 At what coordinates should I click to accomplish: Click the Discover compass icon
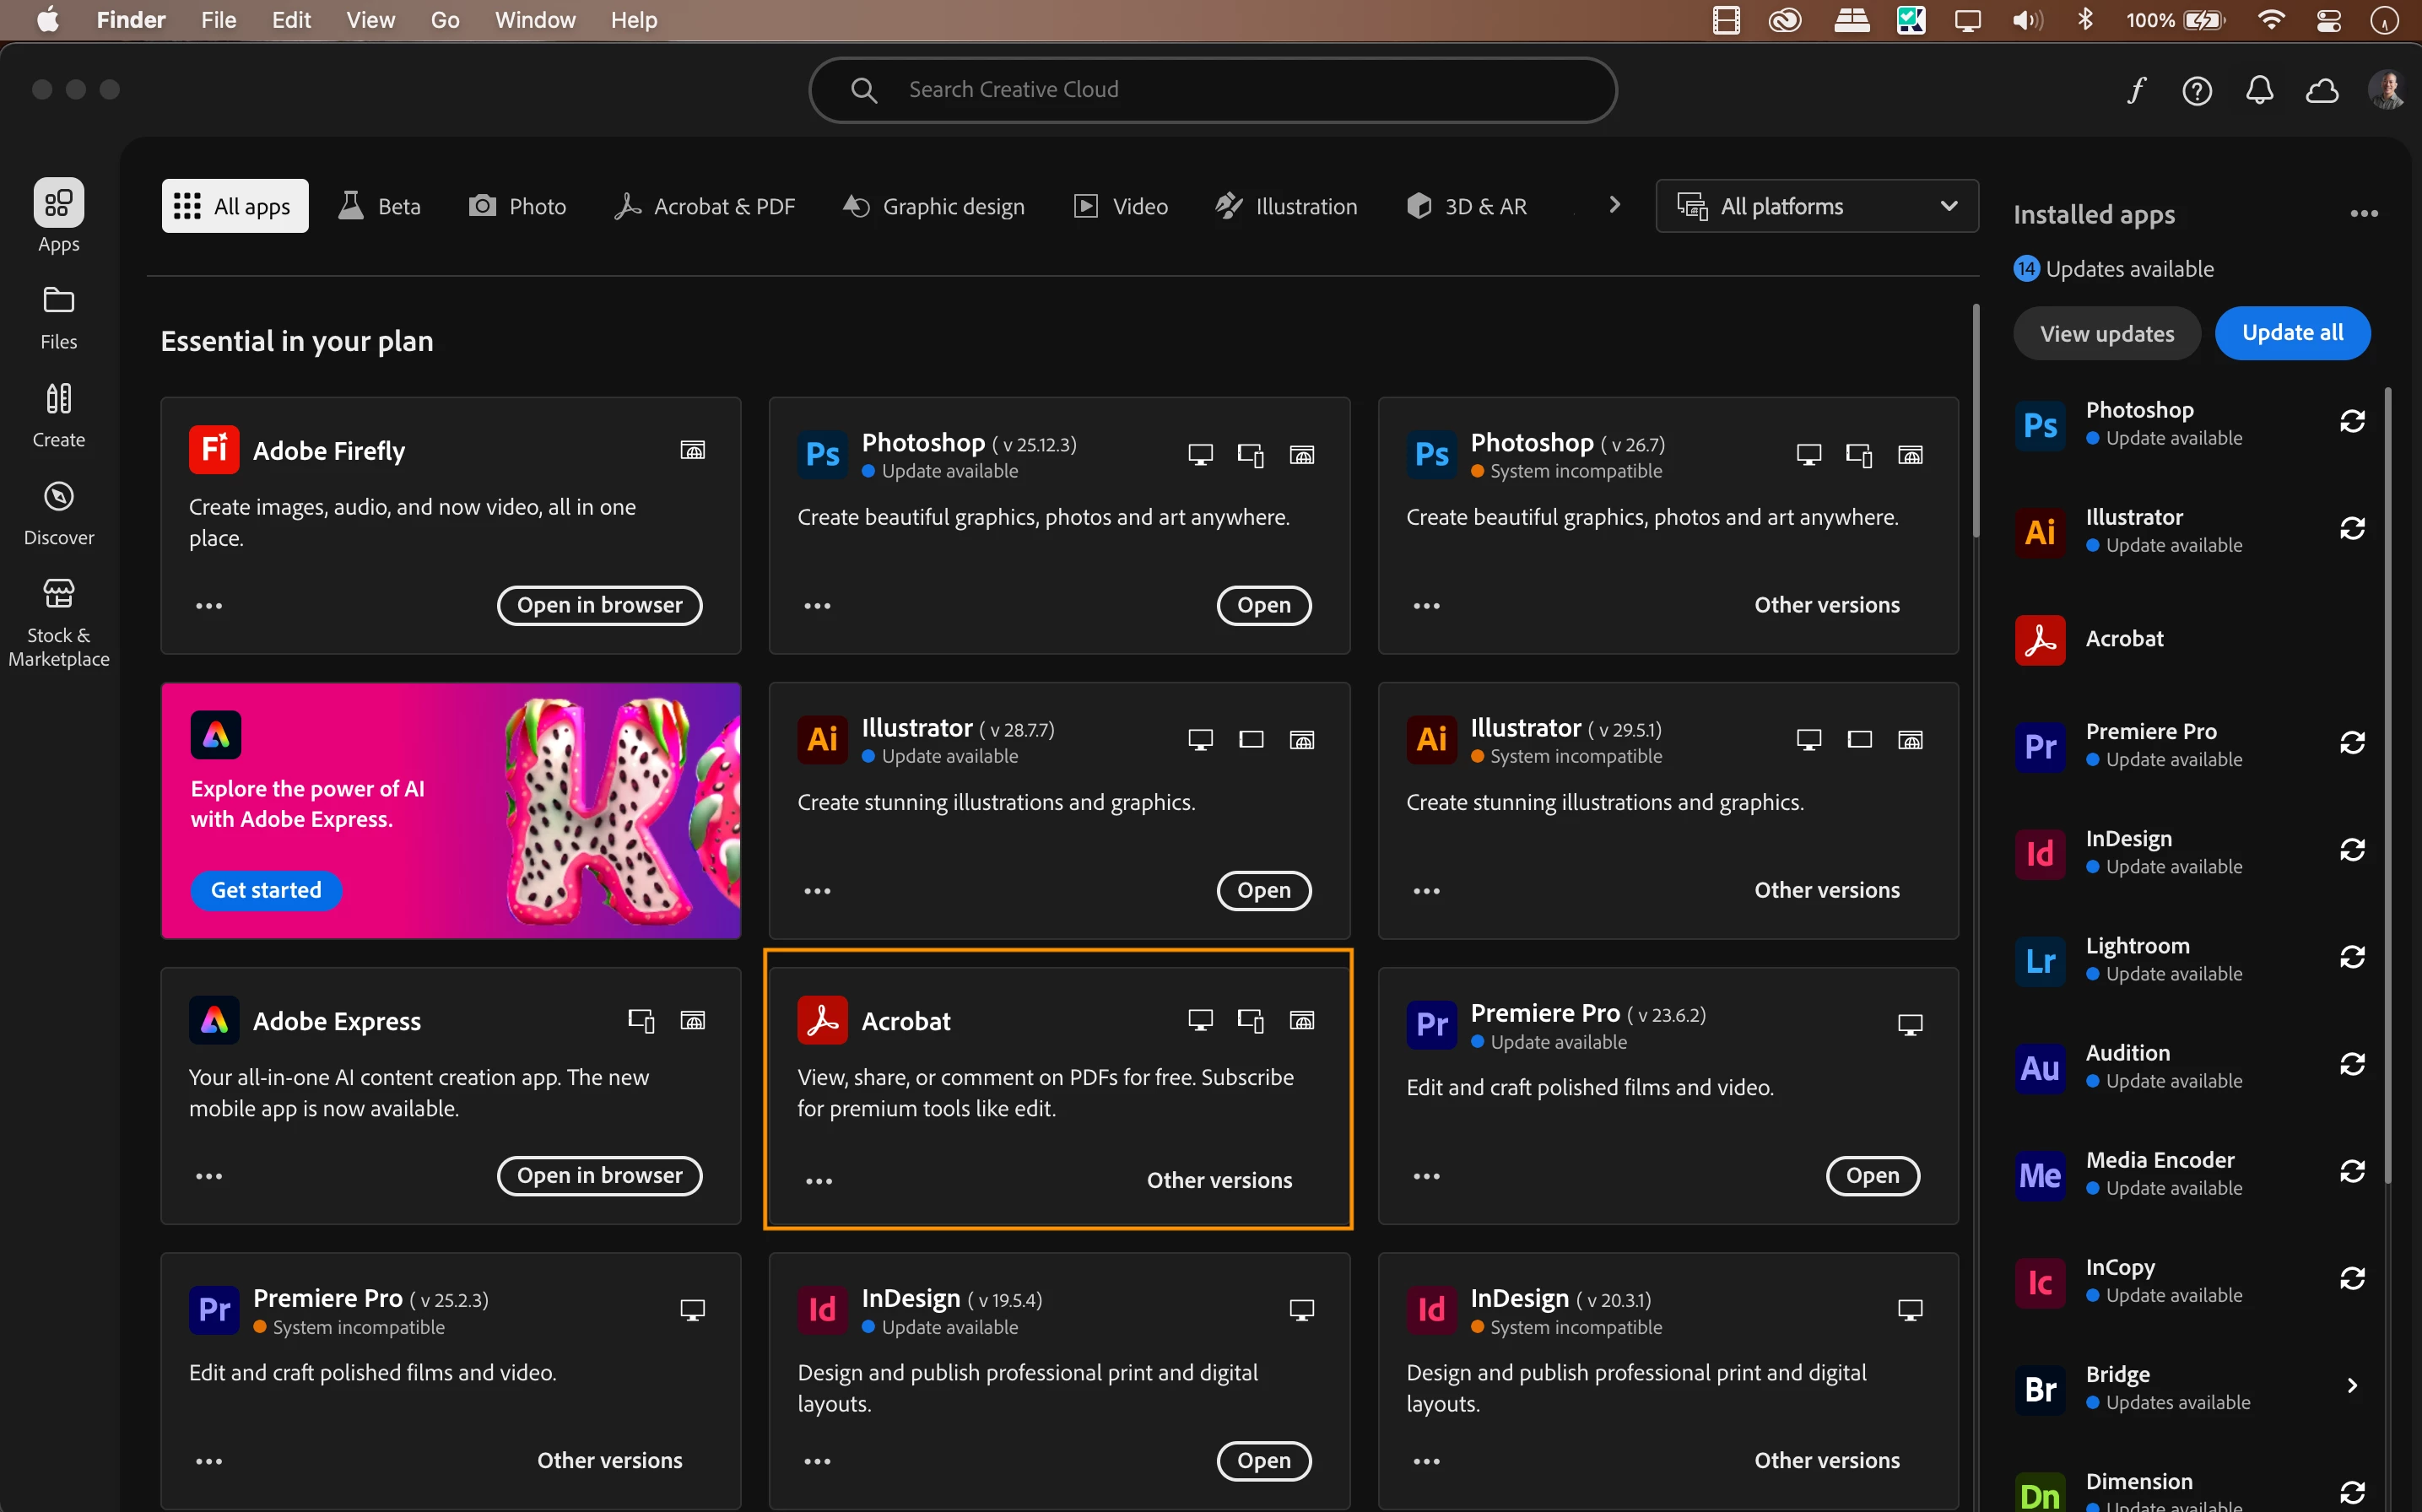(x=58, y=497)
